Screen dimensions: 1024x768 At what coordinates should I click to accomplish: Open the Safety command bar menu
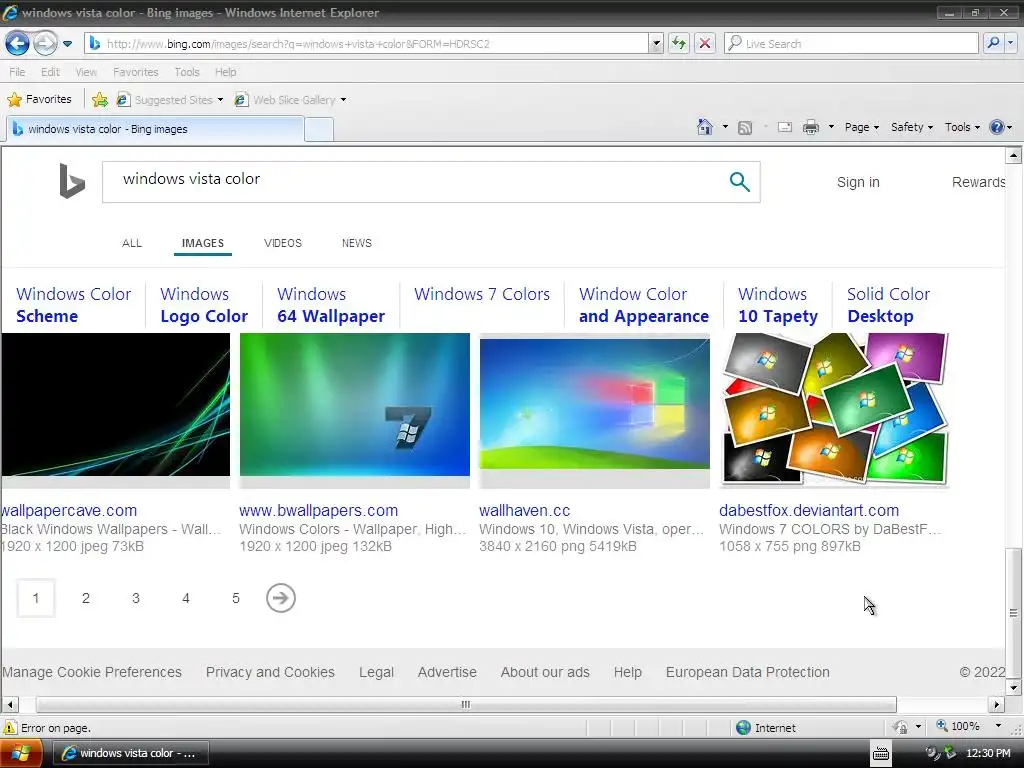click(912, 127)
